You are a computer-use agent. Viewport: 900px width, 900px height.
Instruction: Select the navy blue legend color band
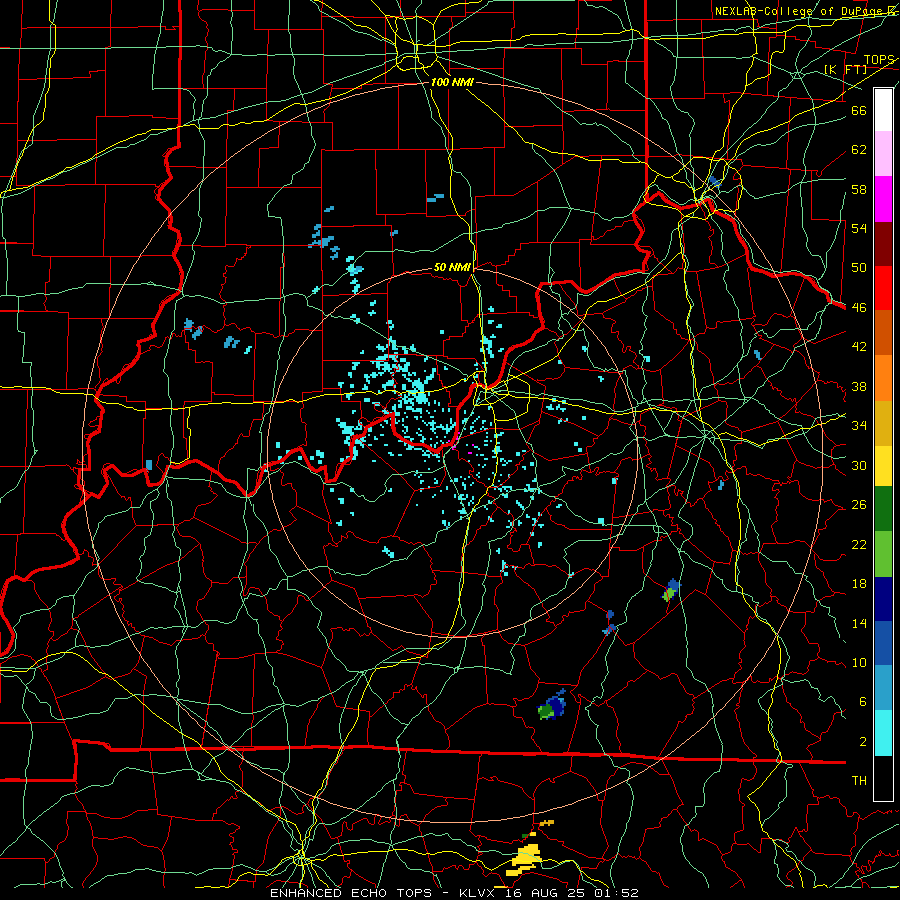tap(883, 599)
